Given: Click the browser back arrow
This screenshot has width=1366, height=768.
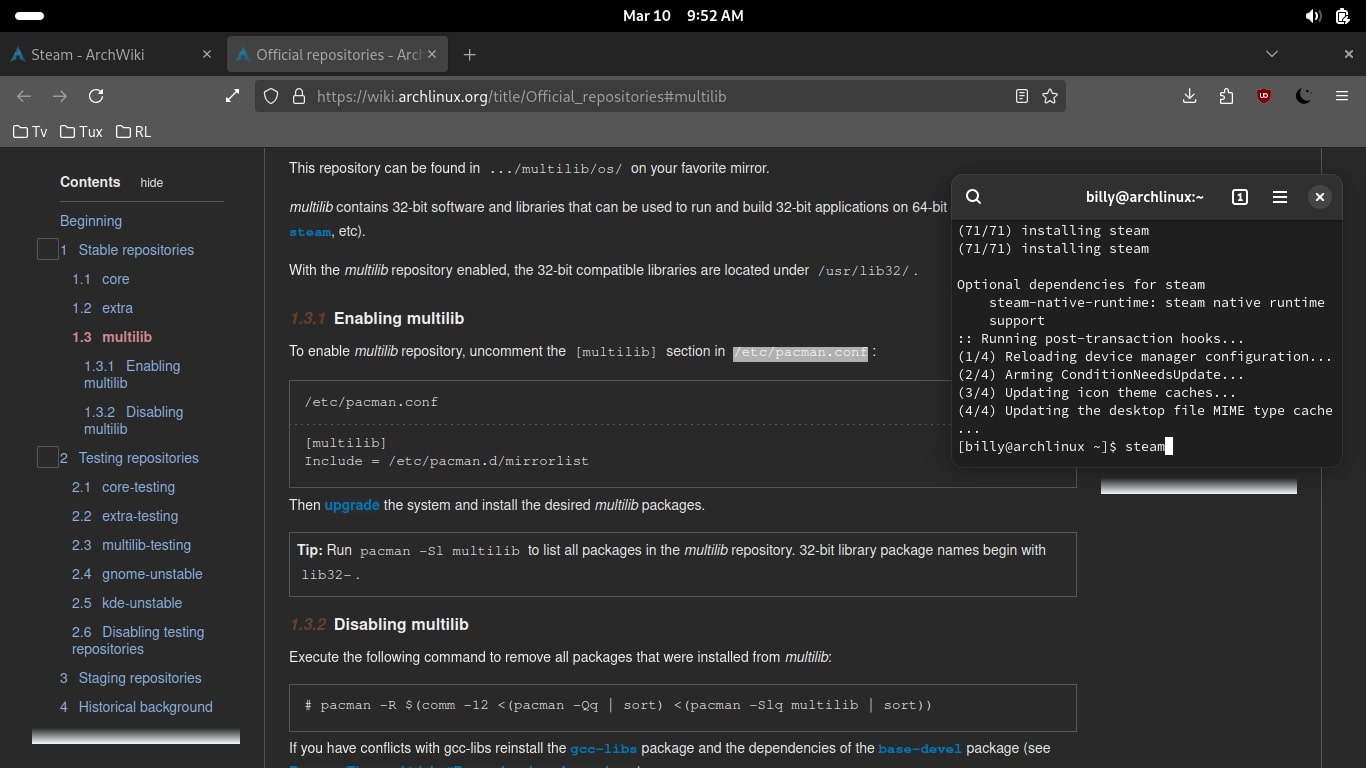Looking at the screenshot, I should coord(24,96).
